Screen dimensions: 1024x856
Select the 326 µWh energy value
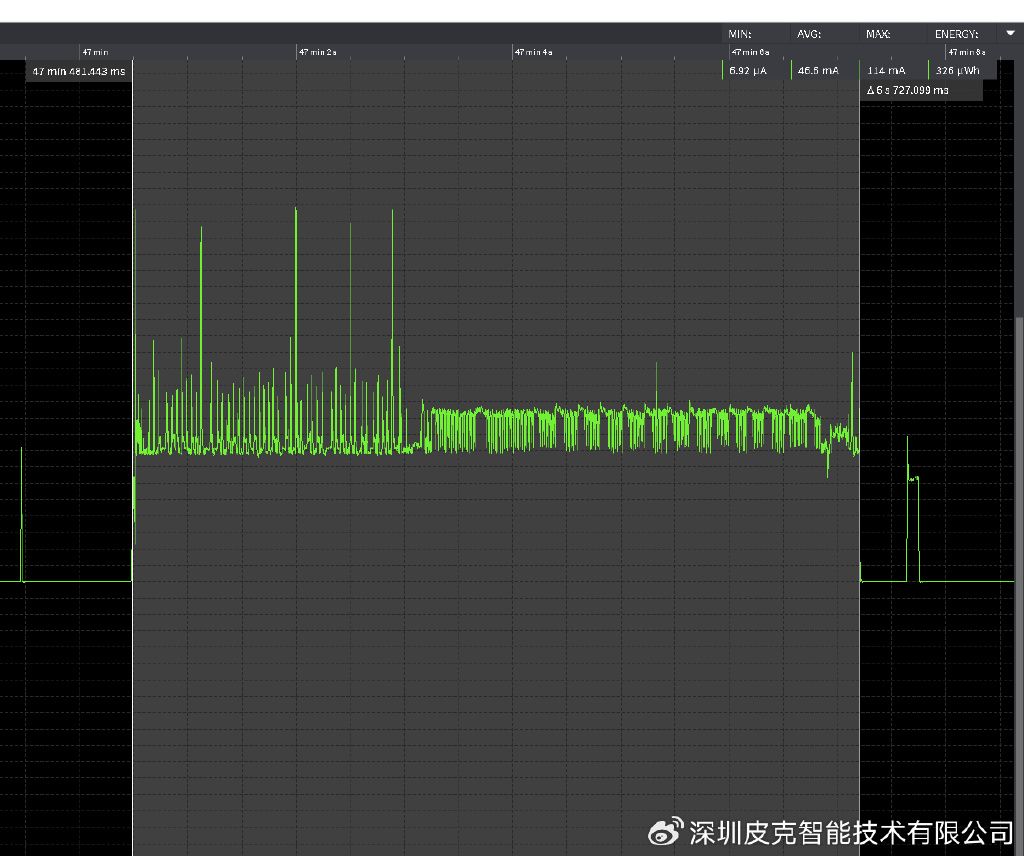click(x=957, y=71)
